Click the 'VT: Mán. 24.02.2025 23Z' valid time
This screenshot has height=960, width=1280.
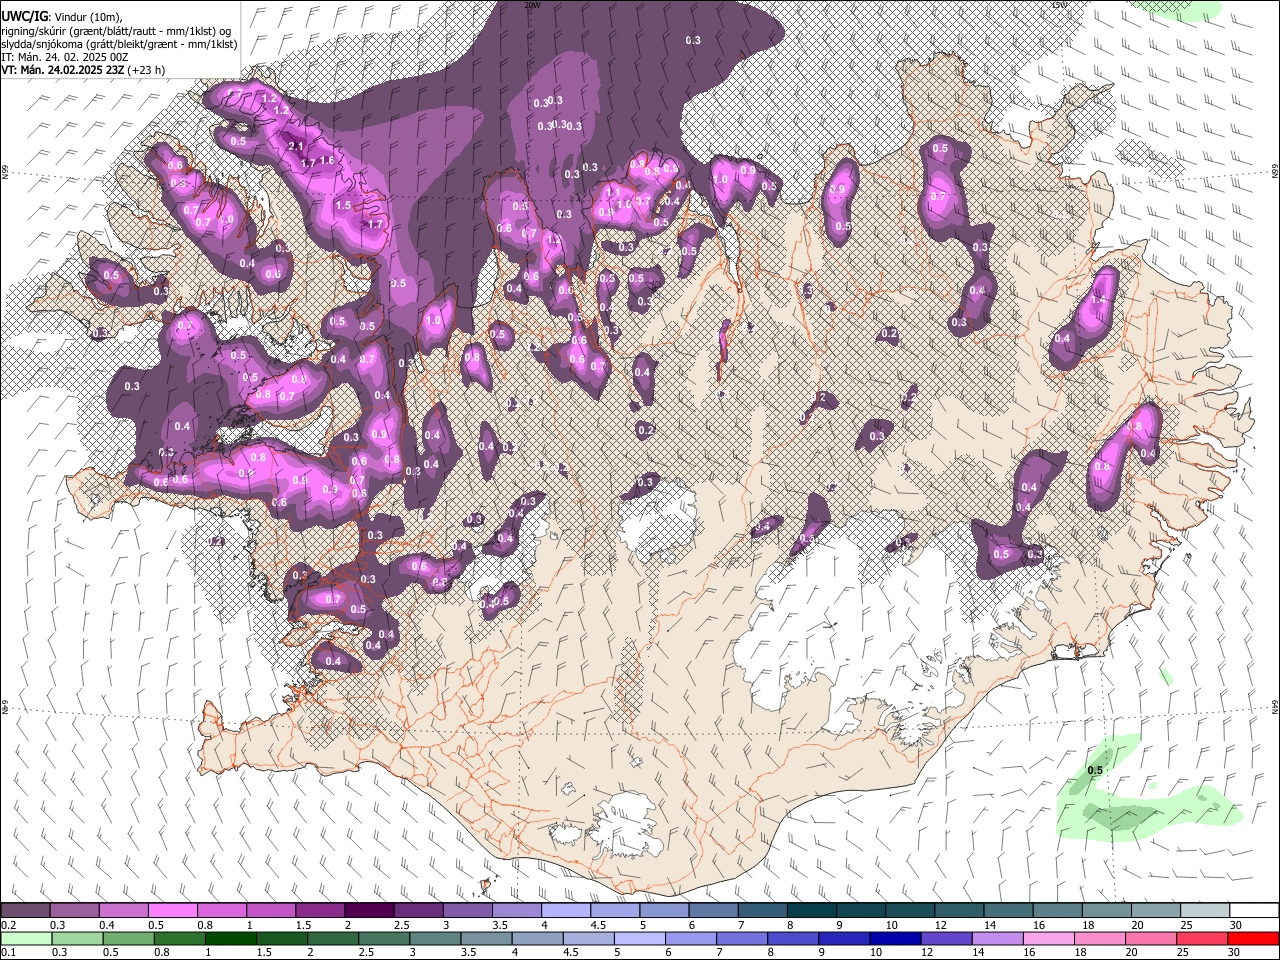(x=63, y=70)
